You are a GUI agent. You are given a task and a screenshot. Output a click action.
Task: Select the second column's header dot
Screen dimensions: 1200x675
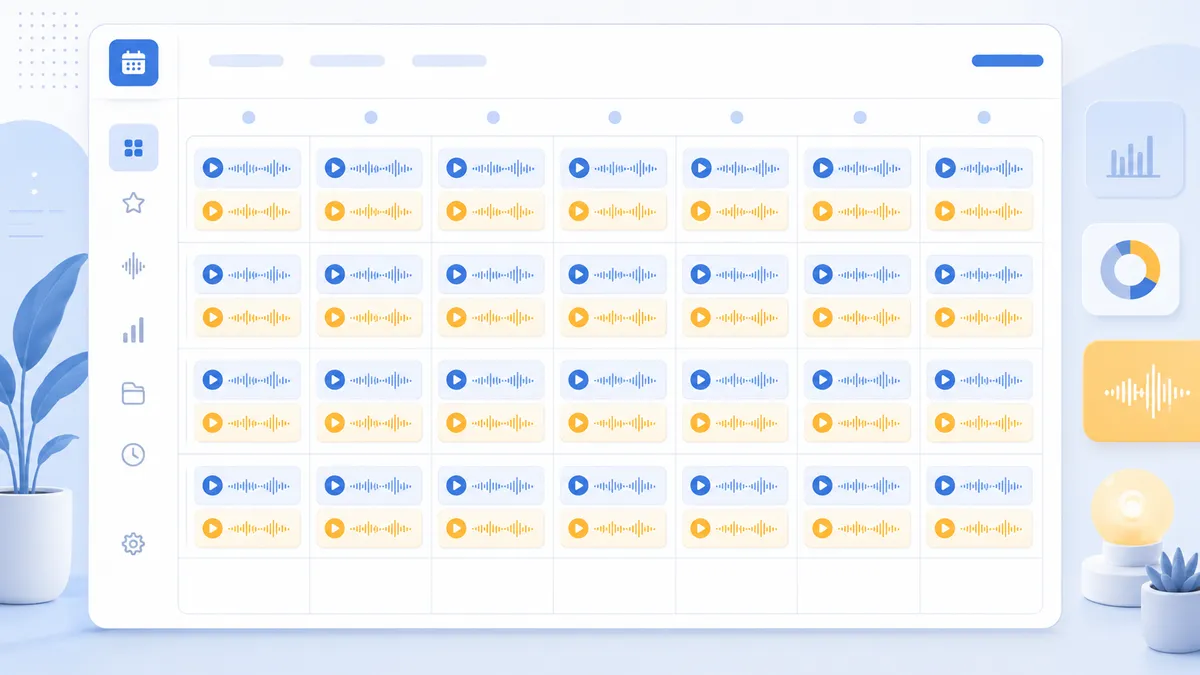click(x=371, y=117)
